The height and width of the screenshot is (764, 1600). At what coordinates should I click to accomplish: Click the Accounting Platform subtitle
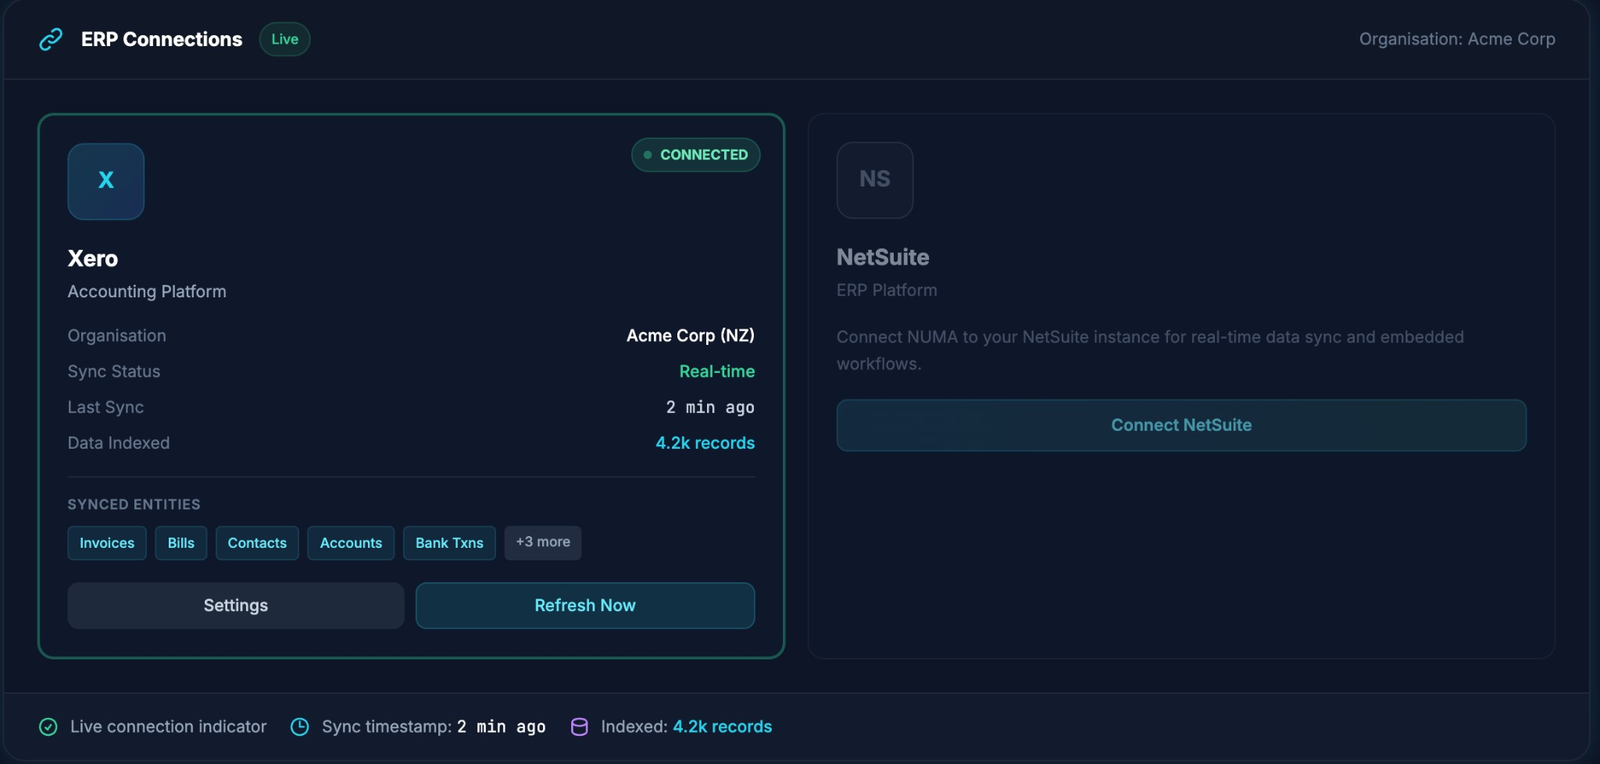point(147,292)
